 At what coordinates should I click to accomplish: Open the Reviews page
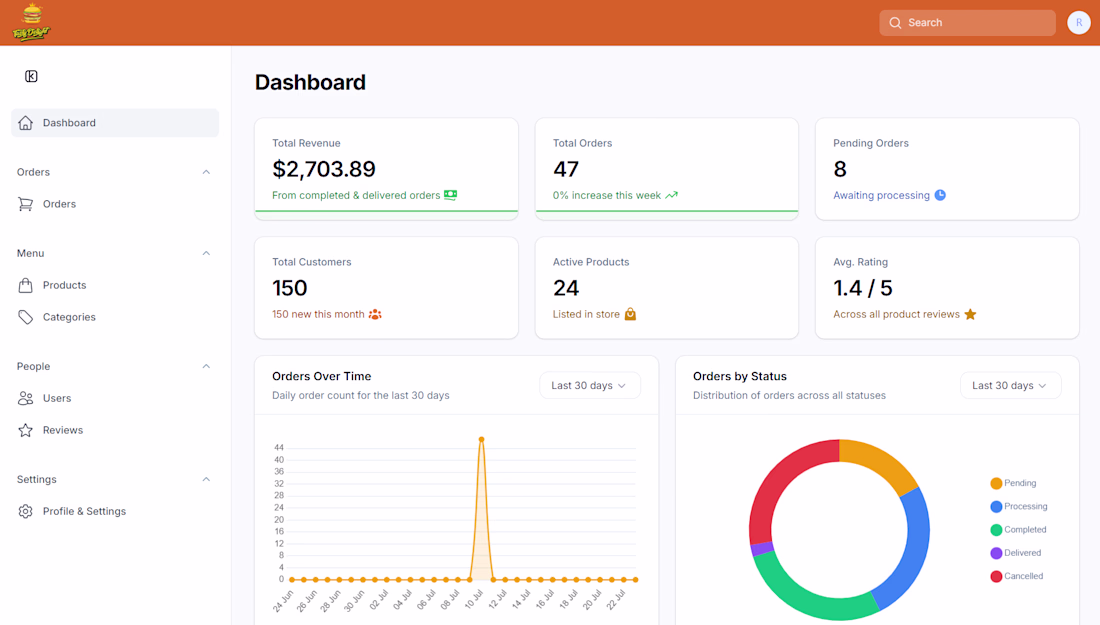point(115,430)
